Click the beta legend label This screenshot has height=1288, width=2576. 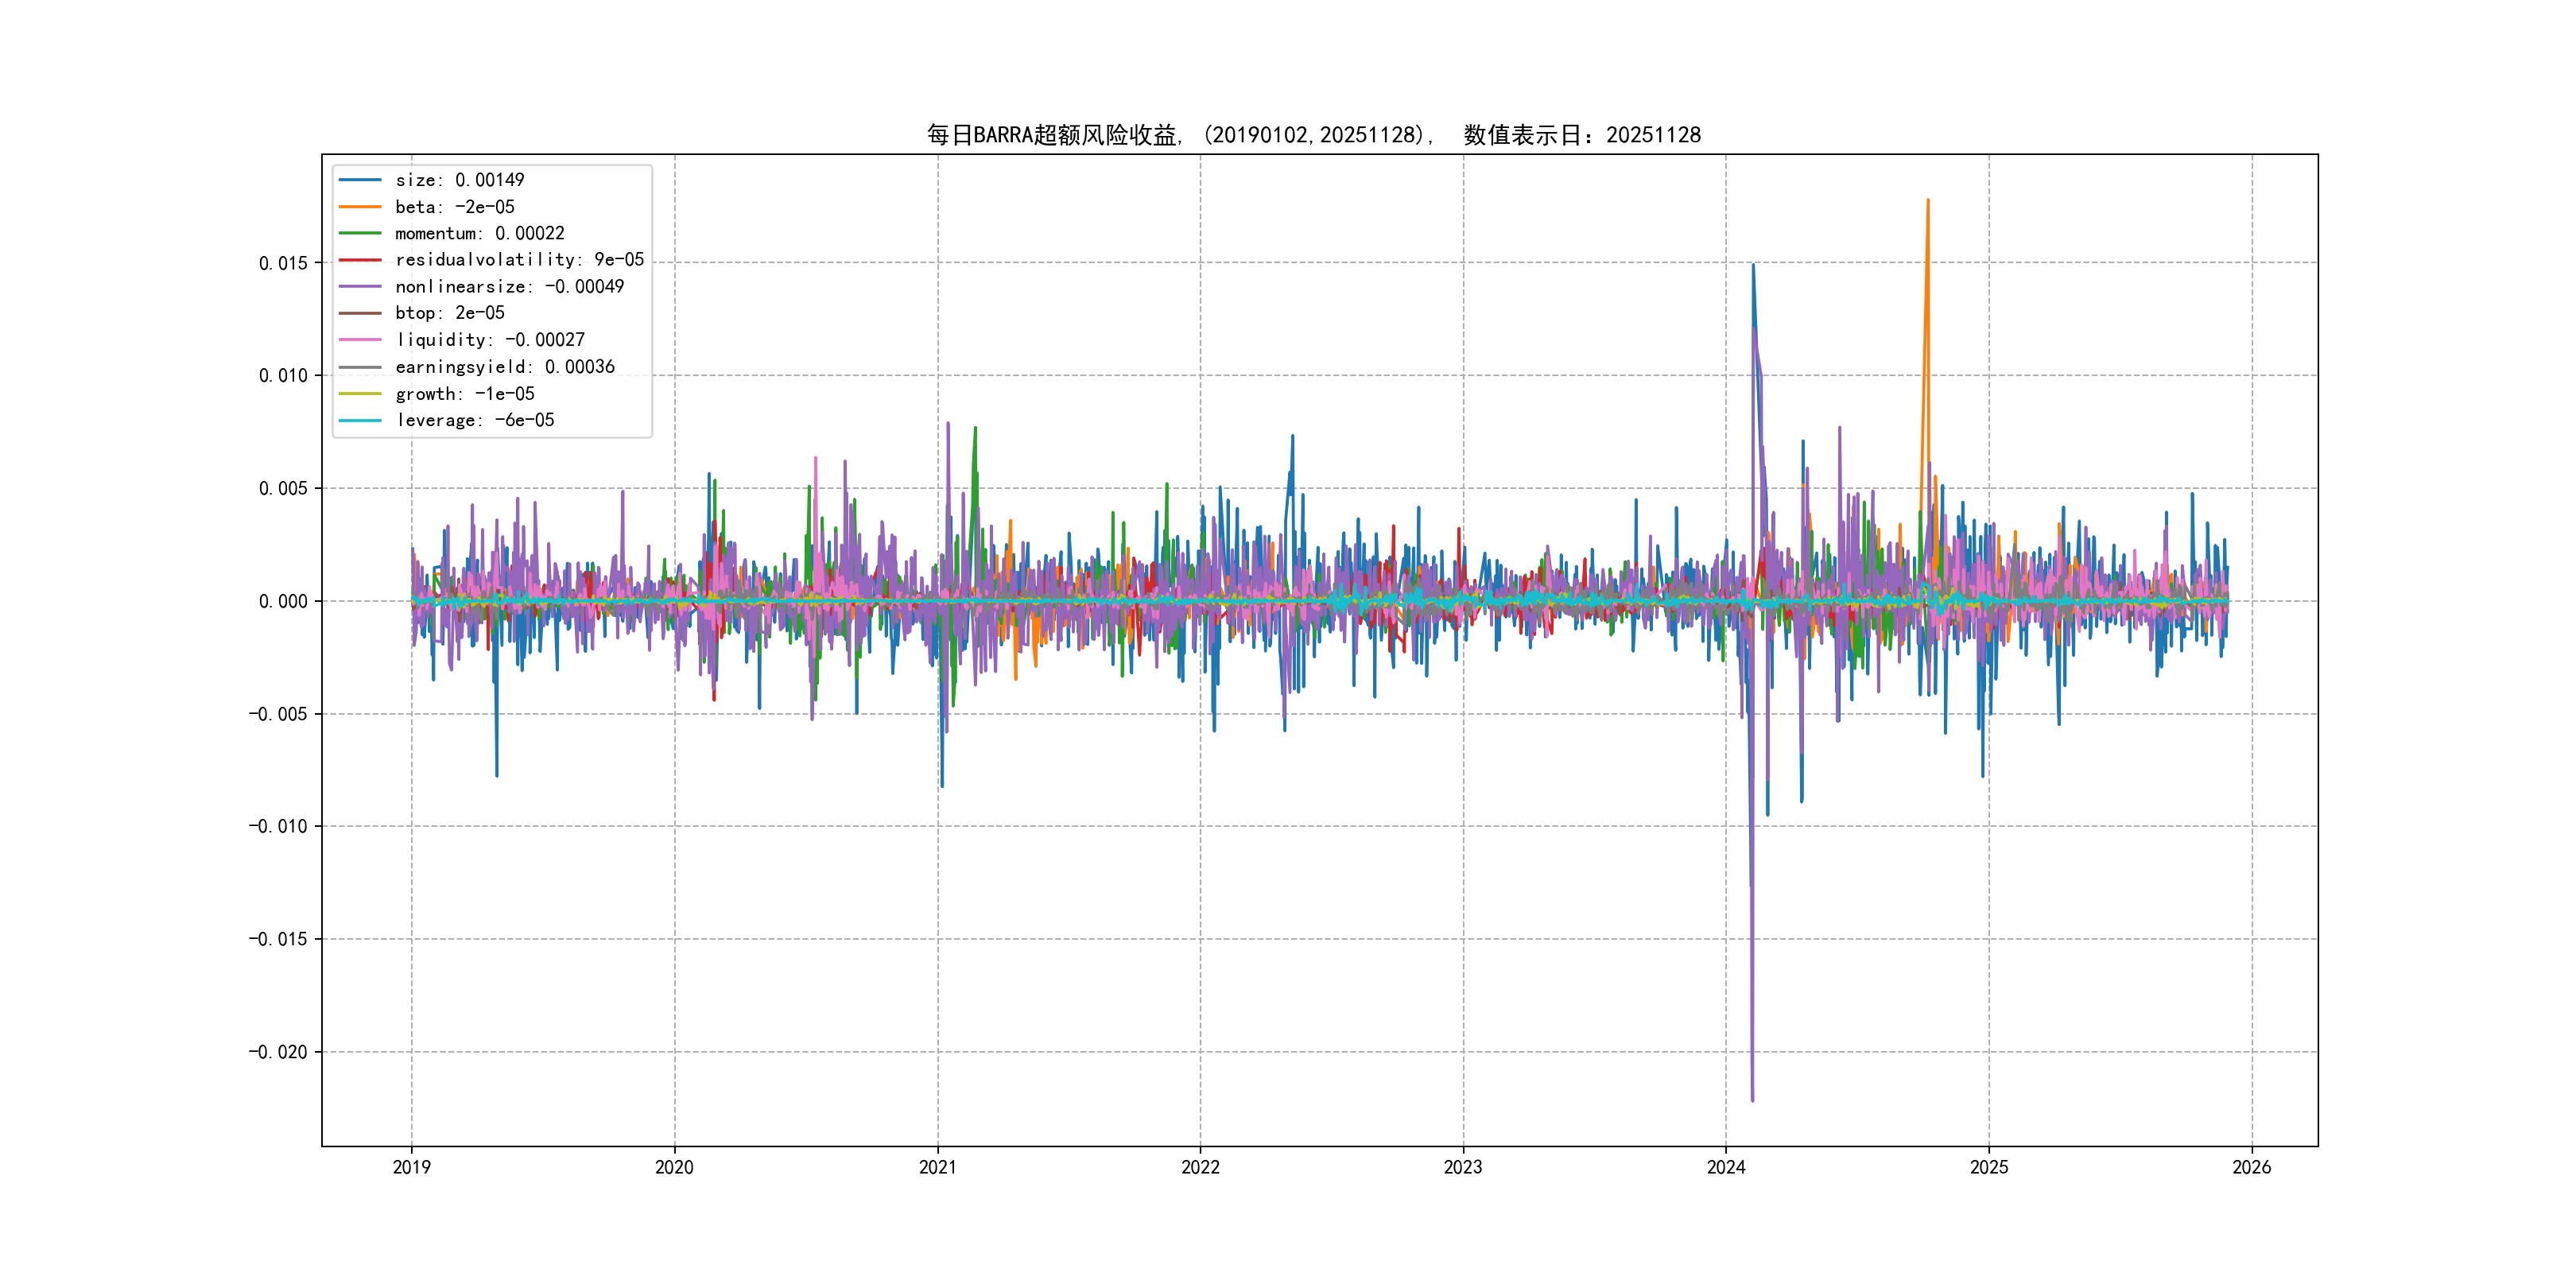coord(454,207)
